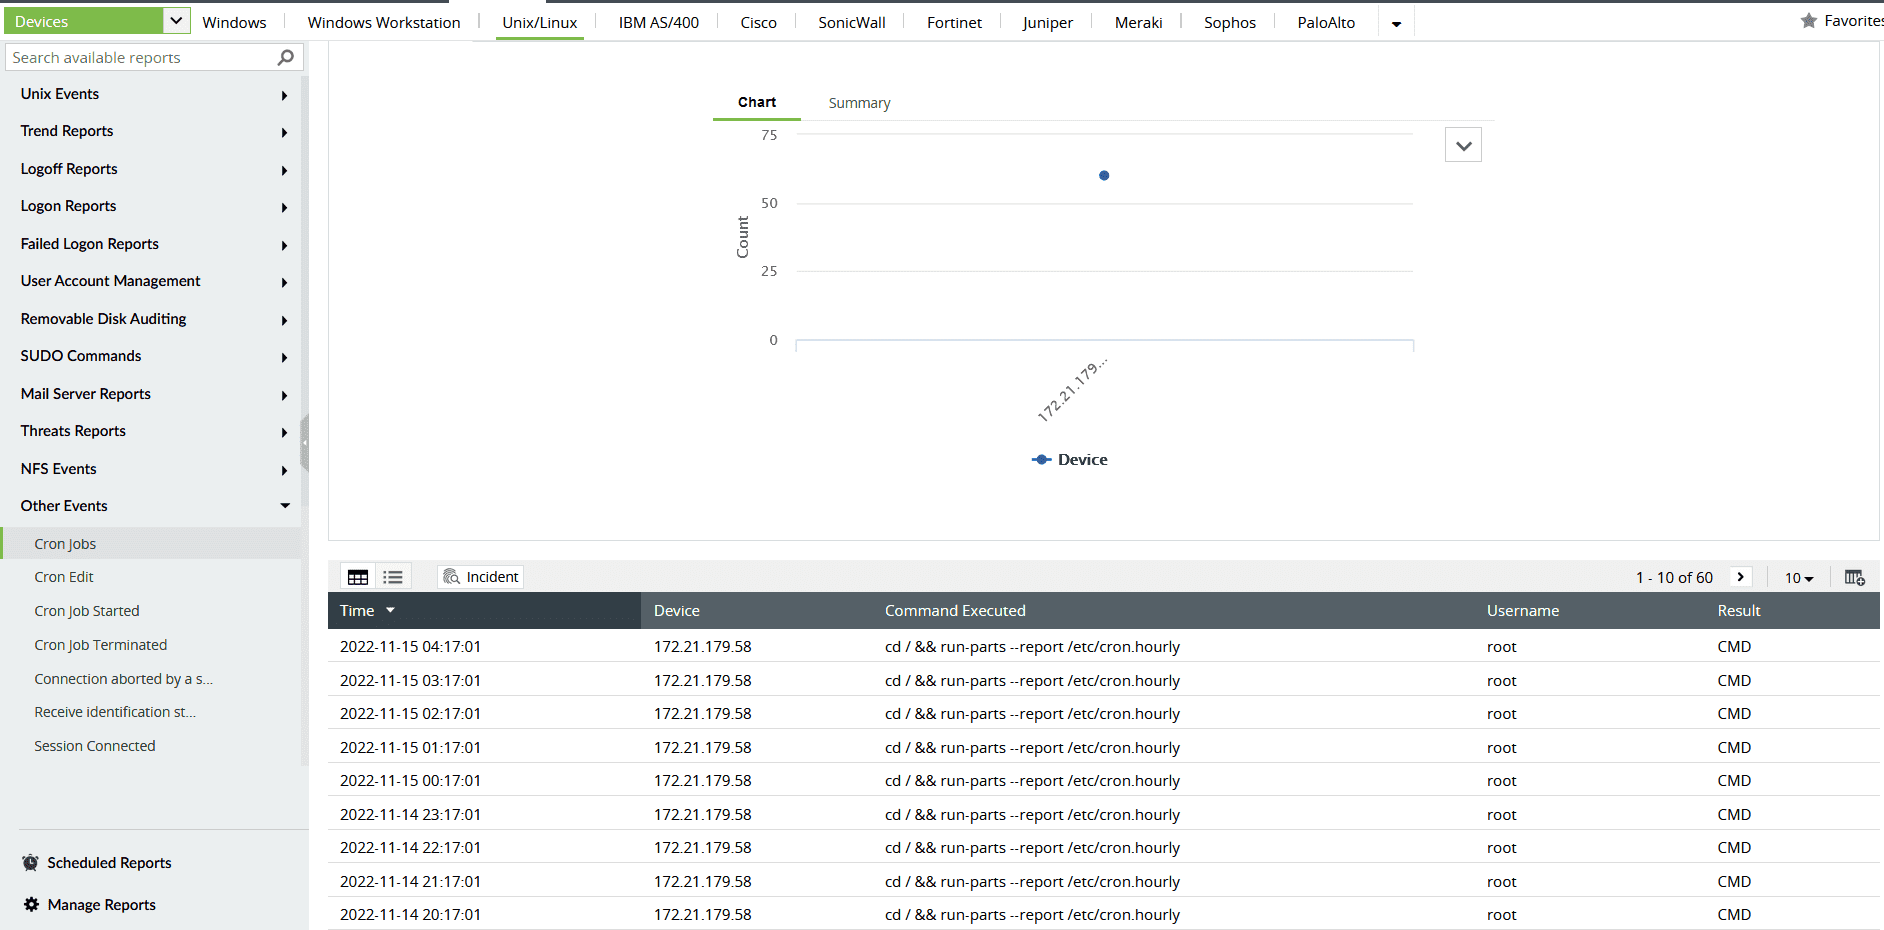Hide the Device series via chart legend
This screenshot has height=930, width=1884.
click(x=1069, y=459)
